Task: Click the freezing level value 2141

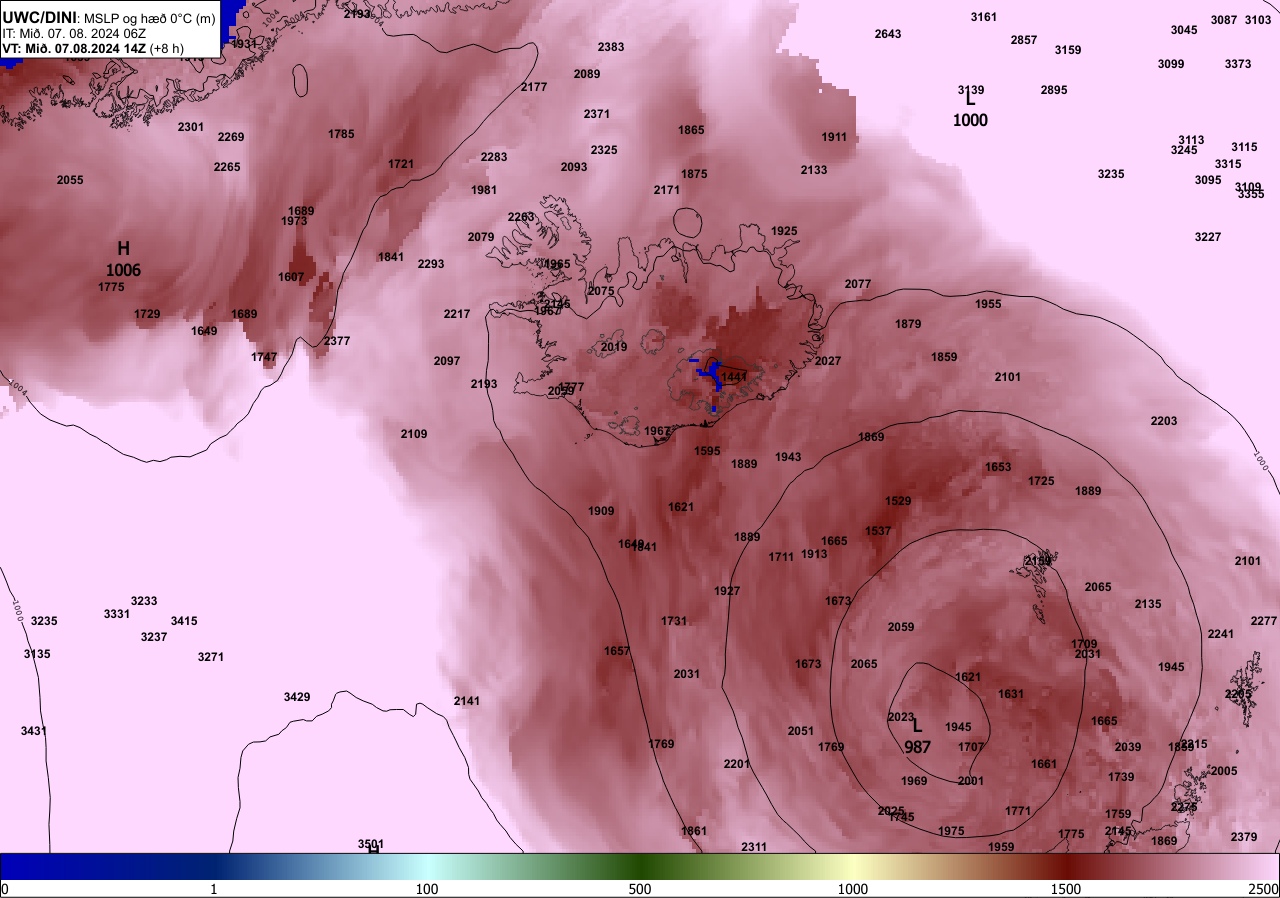Action: coord(467,701)
